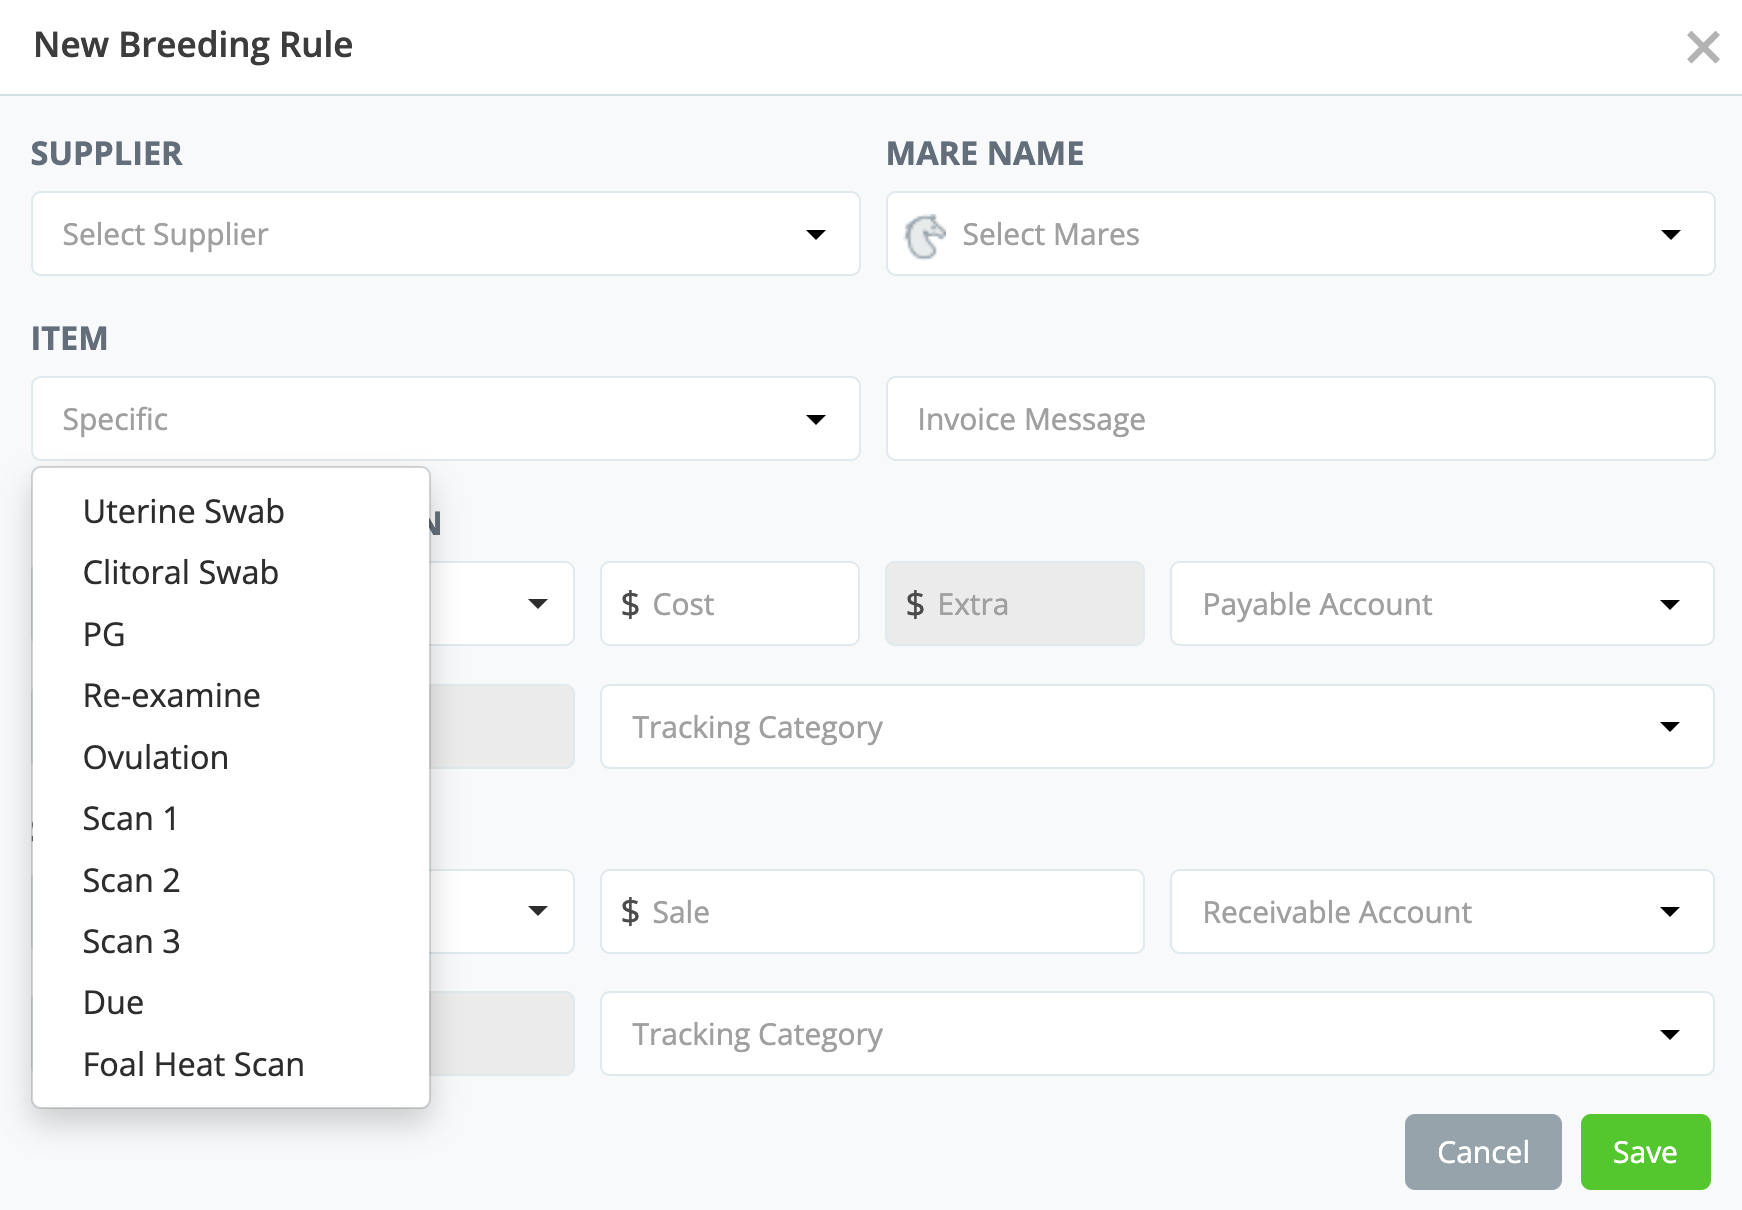Choose Uterine Swab from the list
1742x1210 pixels.
click(184, 512)
